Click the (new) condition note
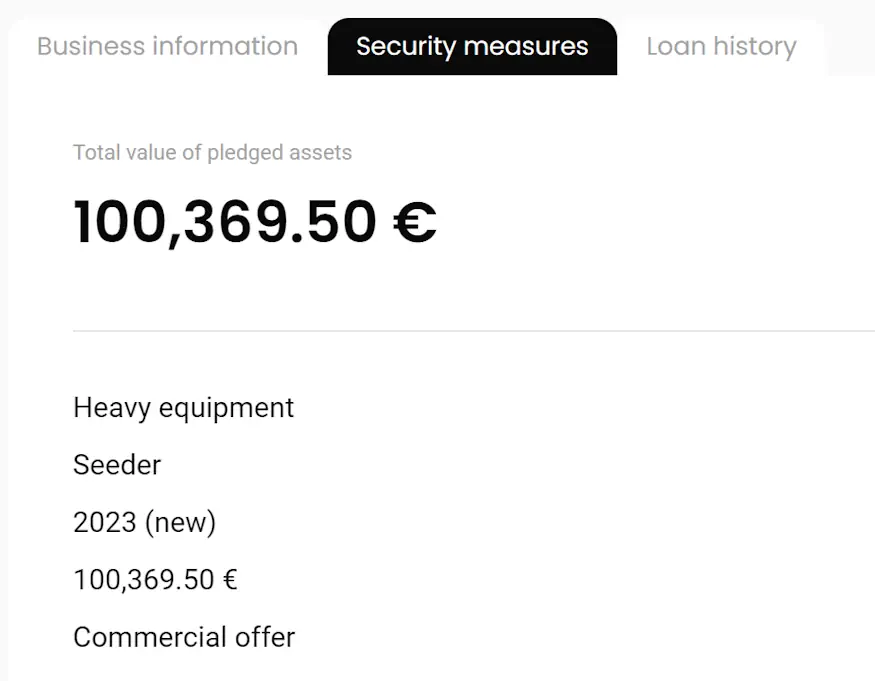 (x=181, y=522)
